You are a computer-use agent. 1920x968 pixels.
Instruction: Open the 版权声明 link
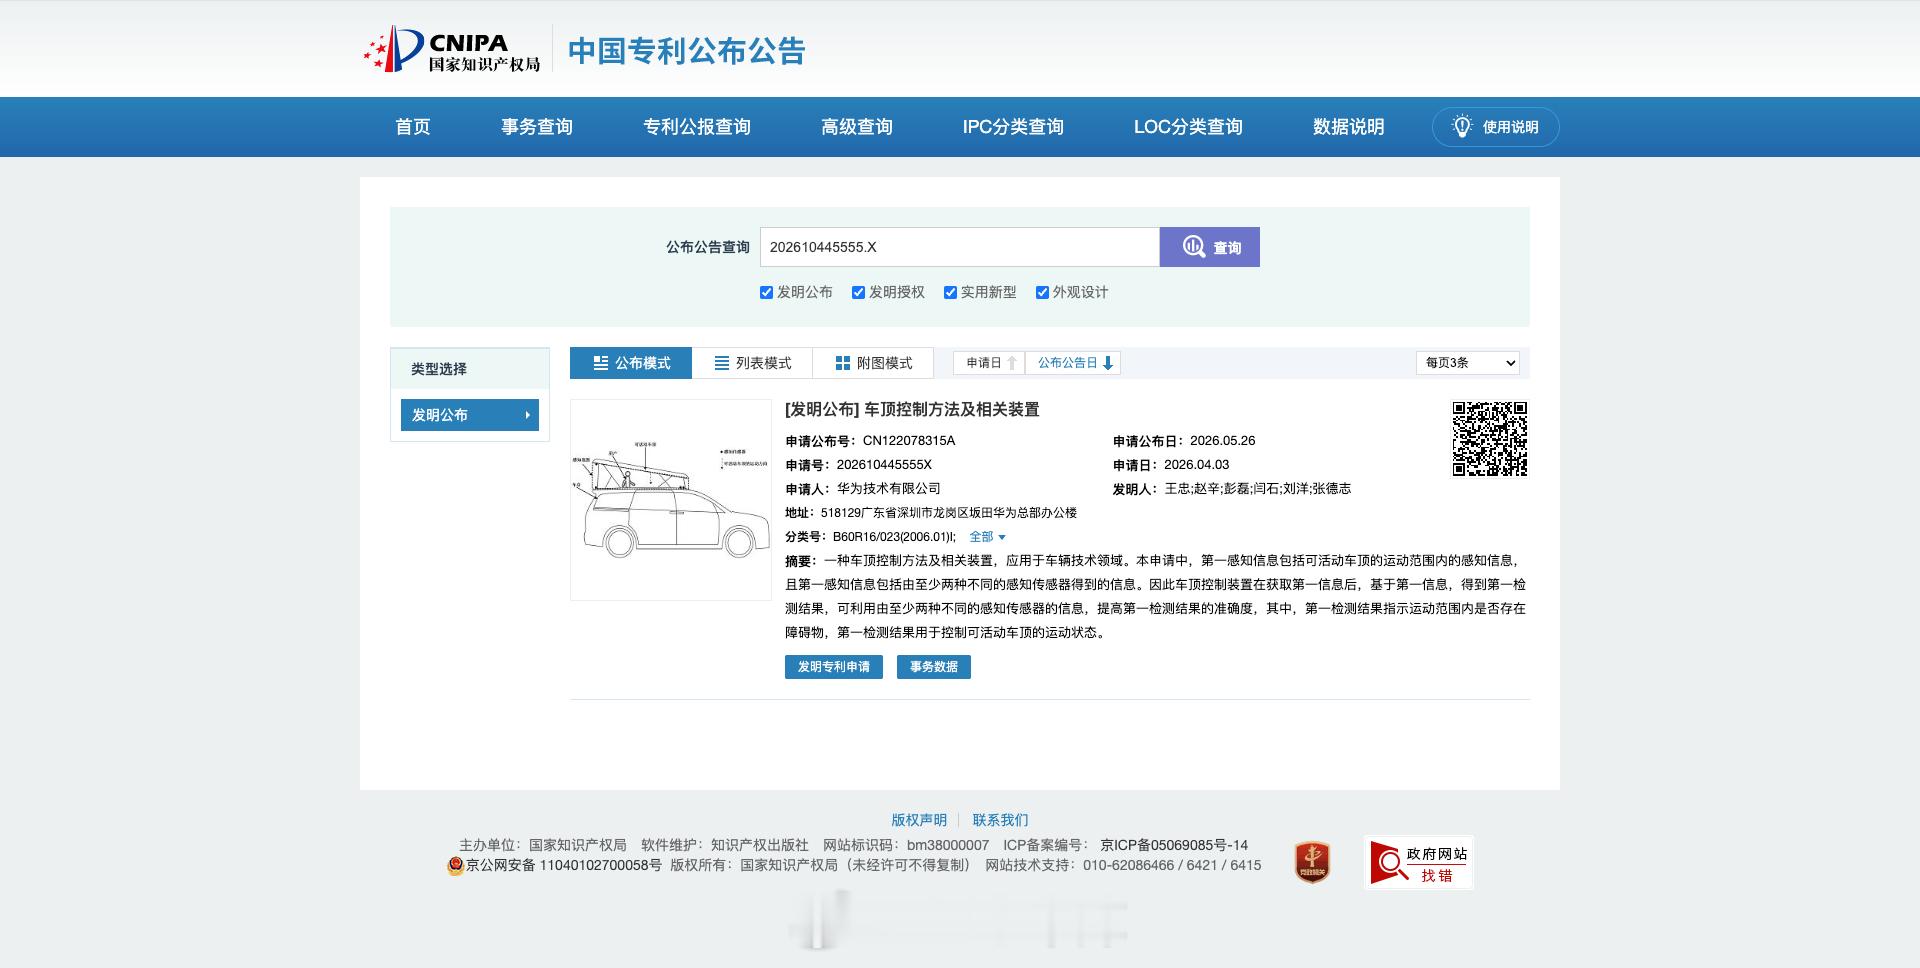(x=919, y=820)
